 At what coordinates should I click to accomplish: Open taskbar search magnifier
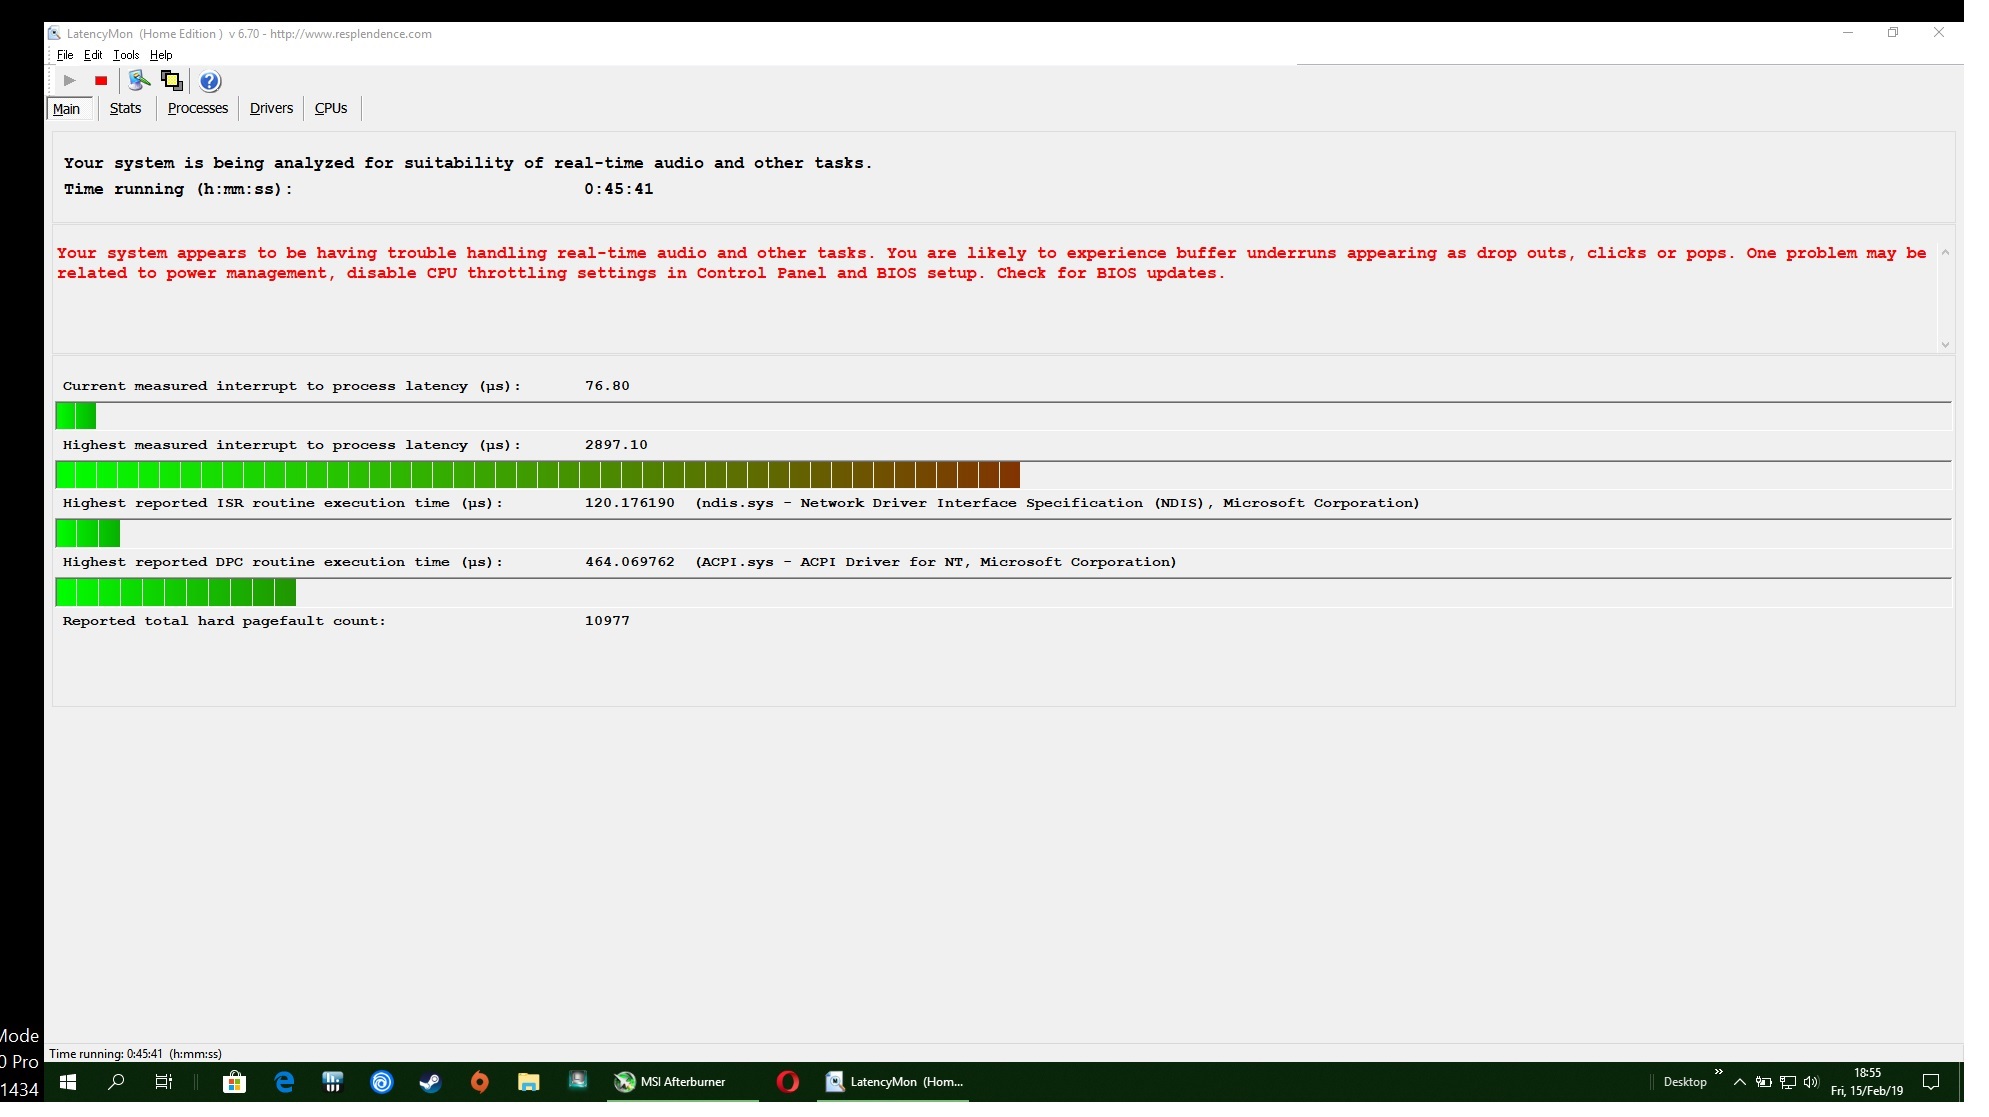coord(116,1082)
